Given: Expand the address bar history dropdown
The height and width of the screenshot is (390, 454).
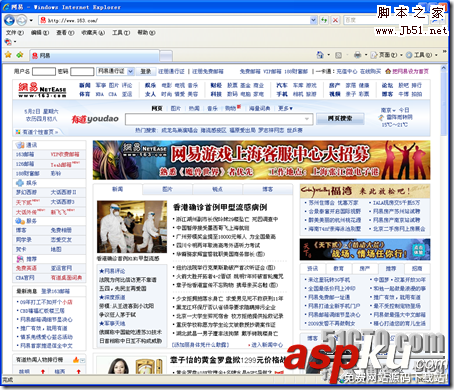Looking at the screenshot, I should tap(313, 20).
